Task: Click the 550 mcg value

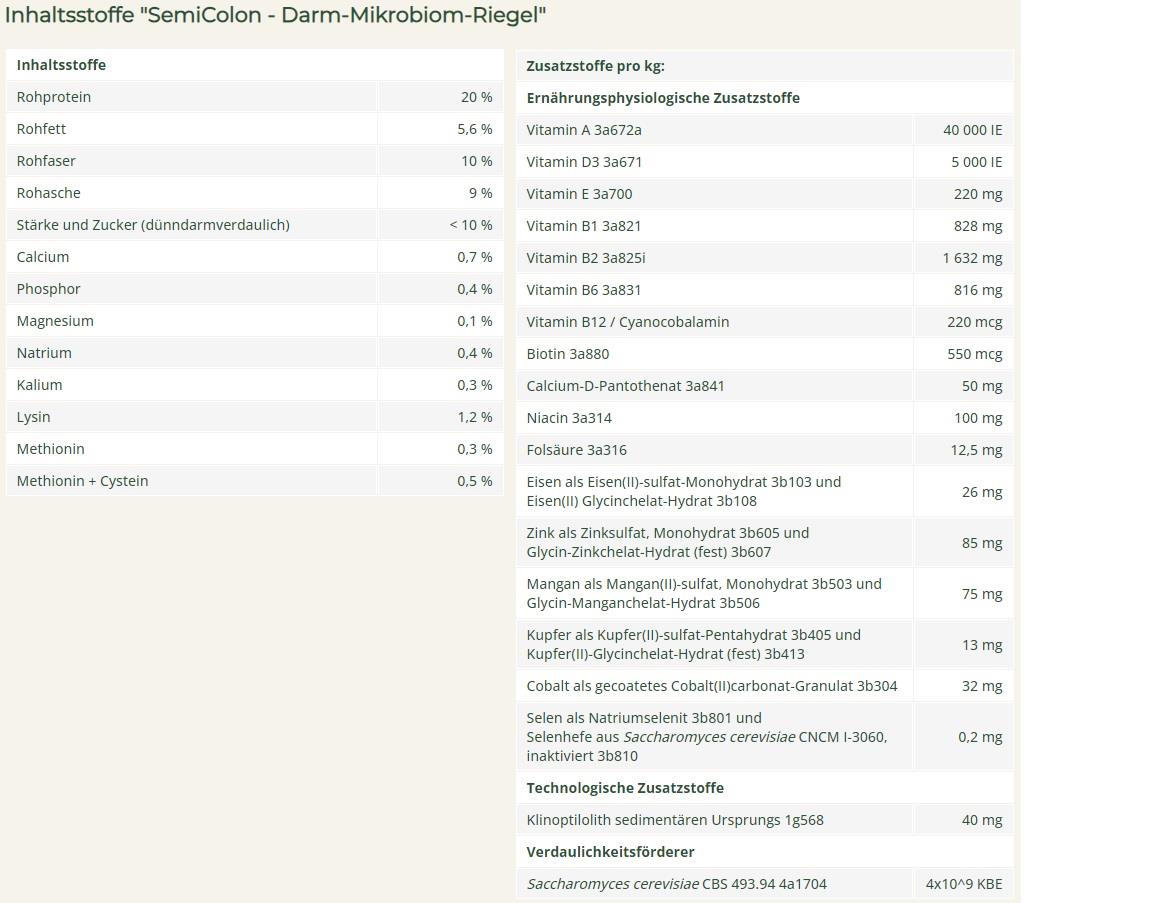Action: pos(975,353)
